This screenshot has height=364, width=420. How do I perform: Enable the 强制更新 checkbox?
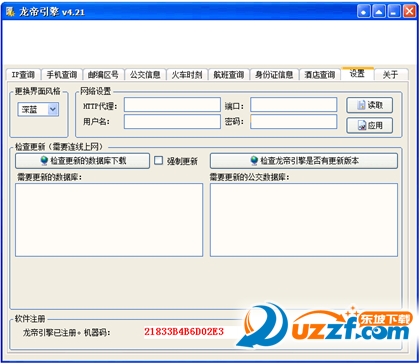click(x=159, y=161)
